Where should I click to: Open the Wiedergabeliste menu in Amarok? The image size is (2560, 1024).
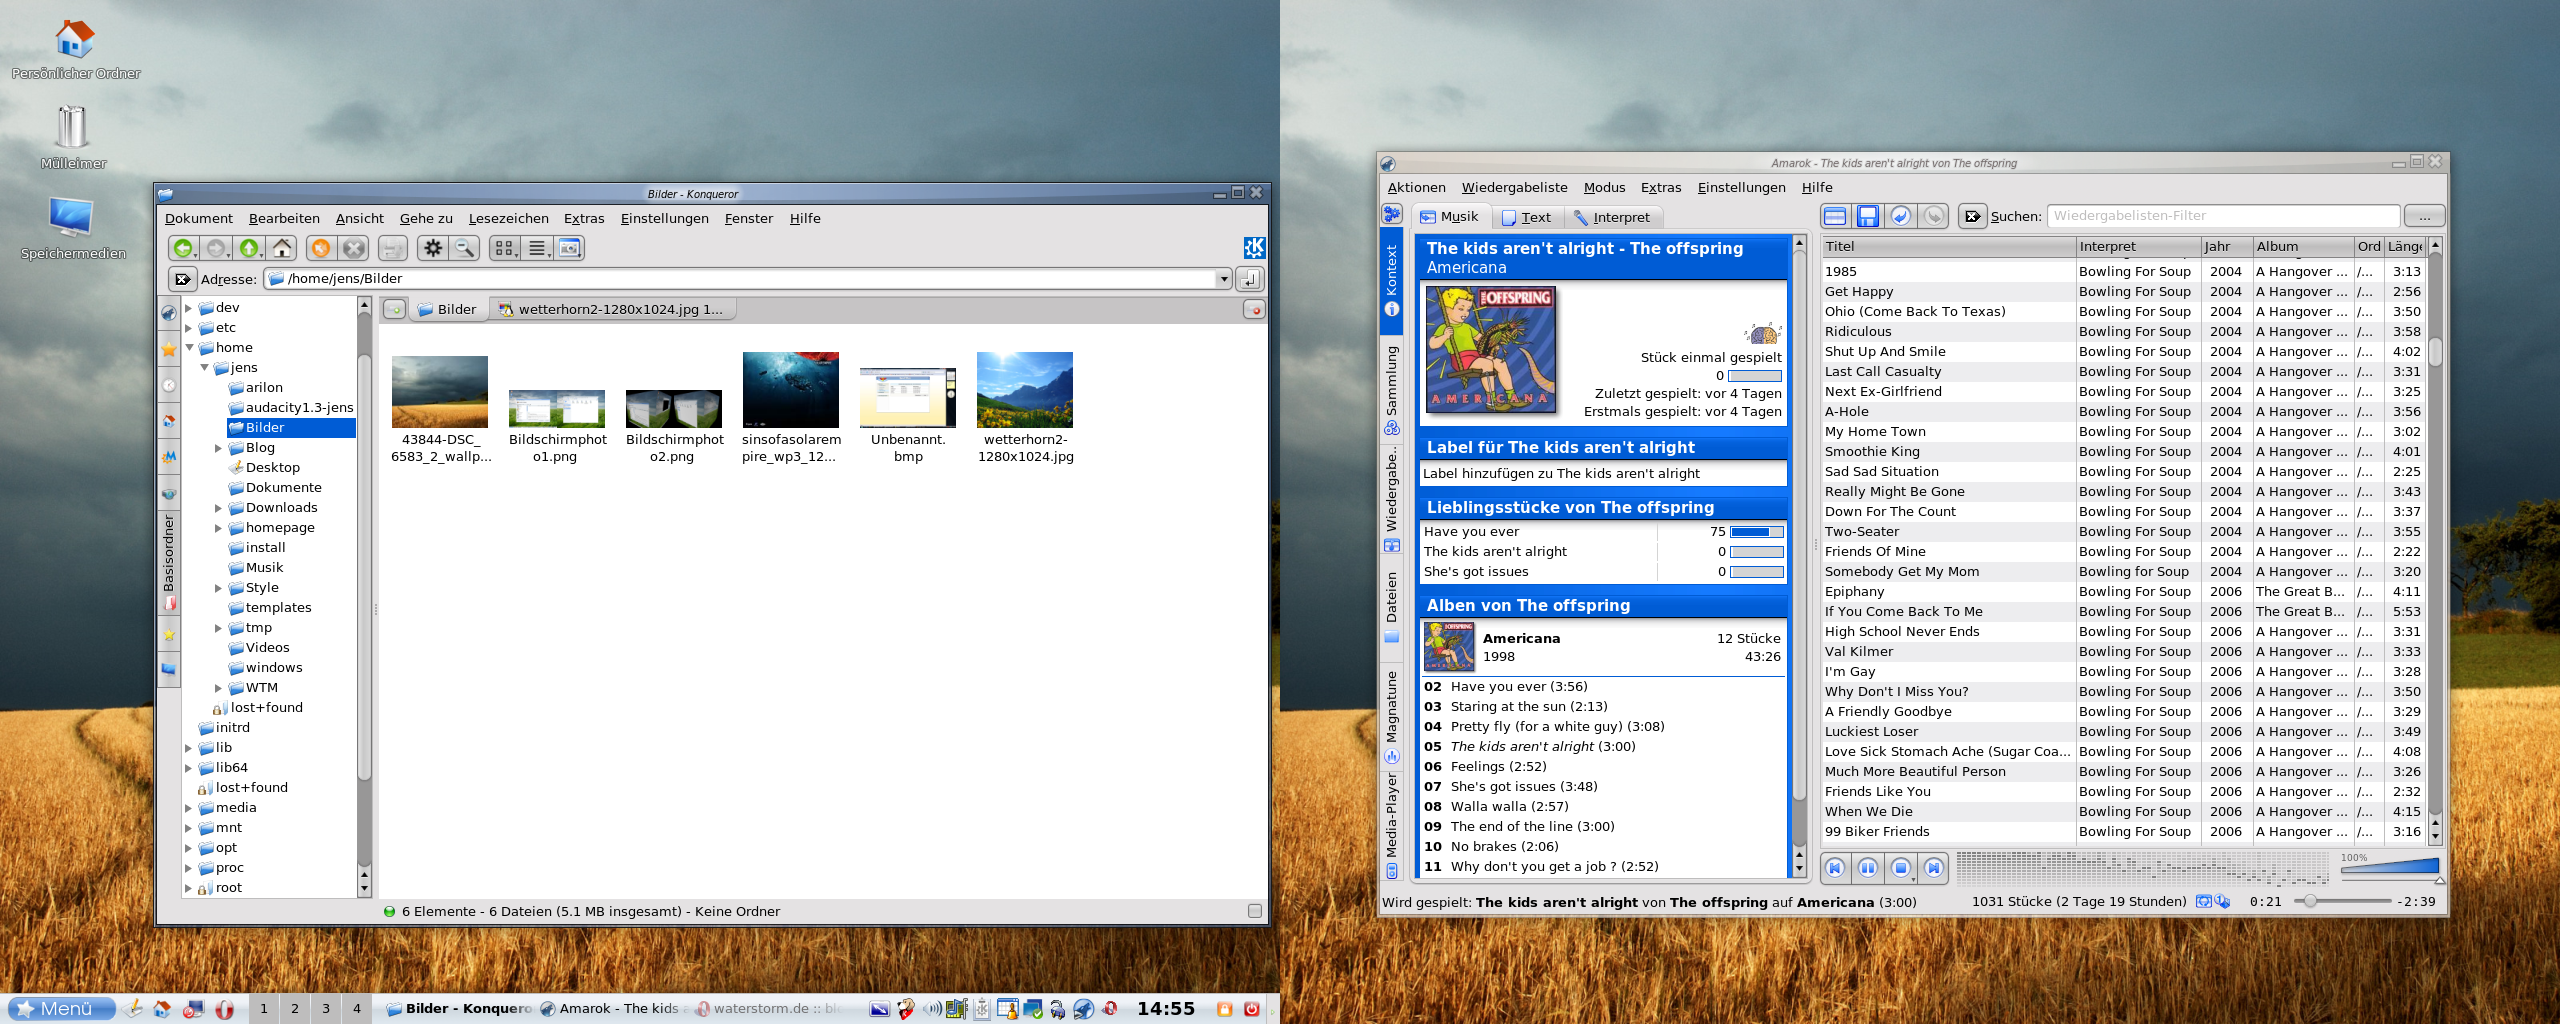[x=1515, y=187]
